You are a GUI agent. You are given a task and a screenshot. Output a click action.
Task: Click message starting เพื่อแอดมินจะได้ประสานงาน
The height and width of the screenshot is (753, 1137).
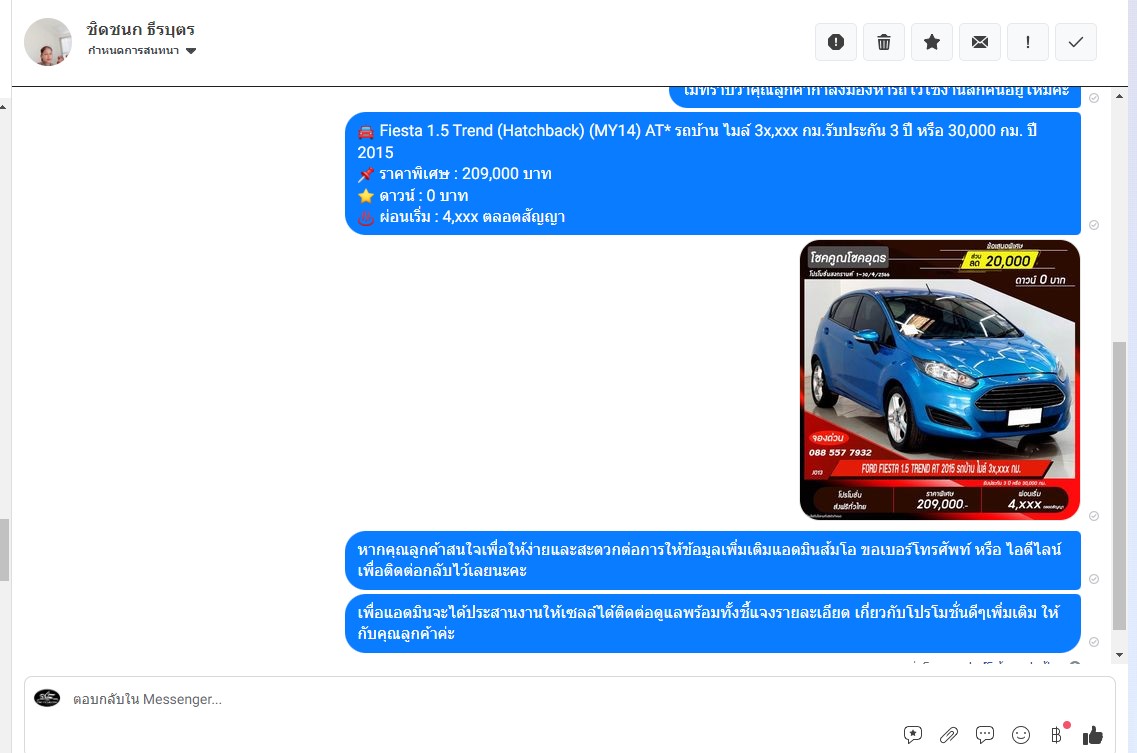click(713, 623)
